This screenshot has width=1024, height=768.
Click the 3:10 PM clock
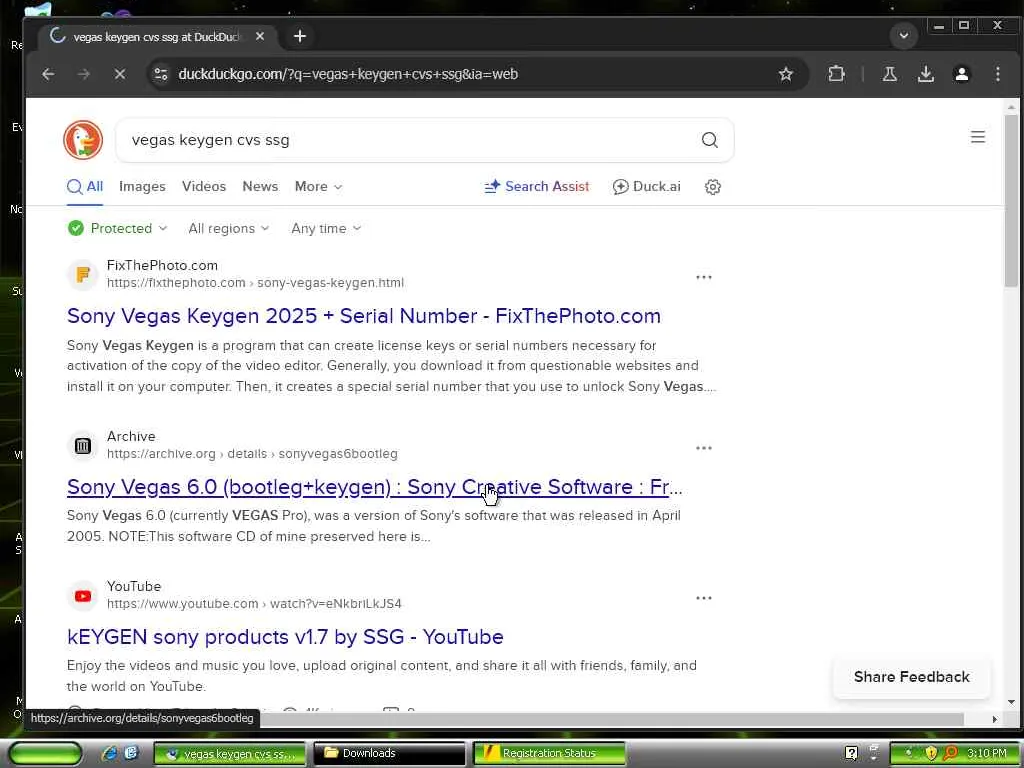tap(987, 753)
